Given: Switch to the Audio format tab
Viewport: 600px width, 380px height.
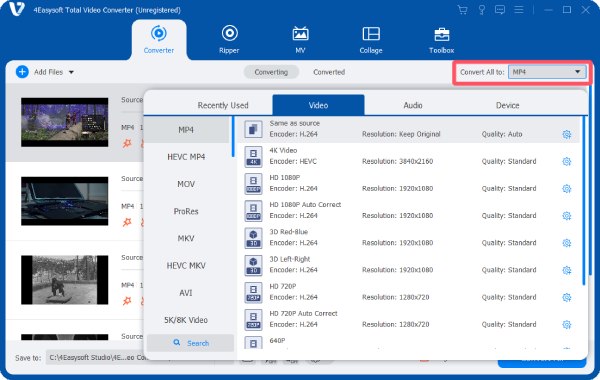Looking at the screenshot, I should click(x=413, y=105).
